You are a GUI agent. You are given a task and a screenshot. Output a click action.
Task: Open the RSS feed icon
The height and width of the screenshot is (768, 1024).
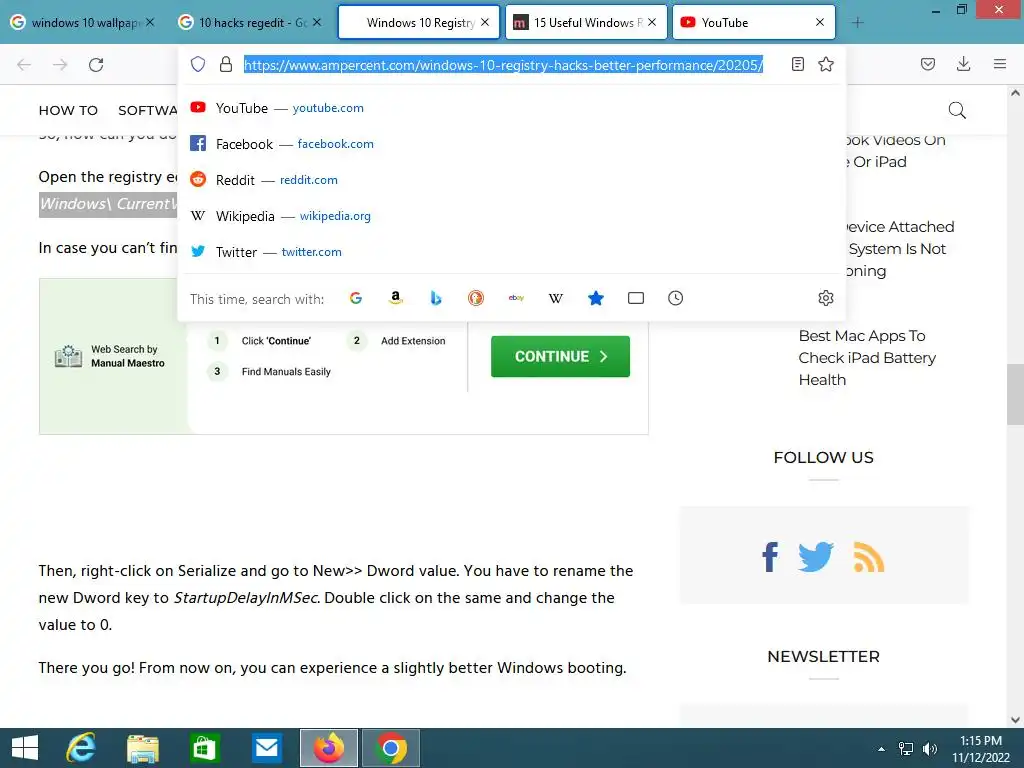click(869, 557)
